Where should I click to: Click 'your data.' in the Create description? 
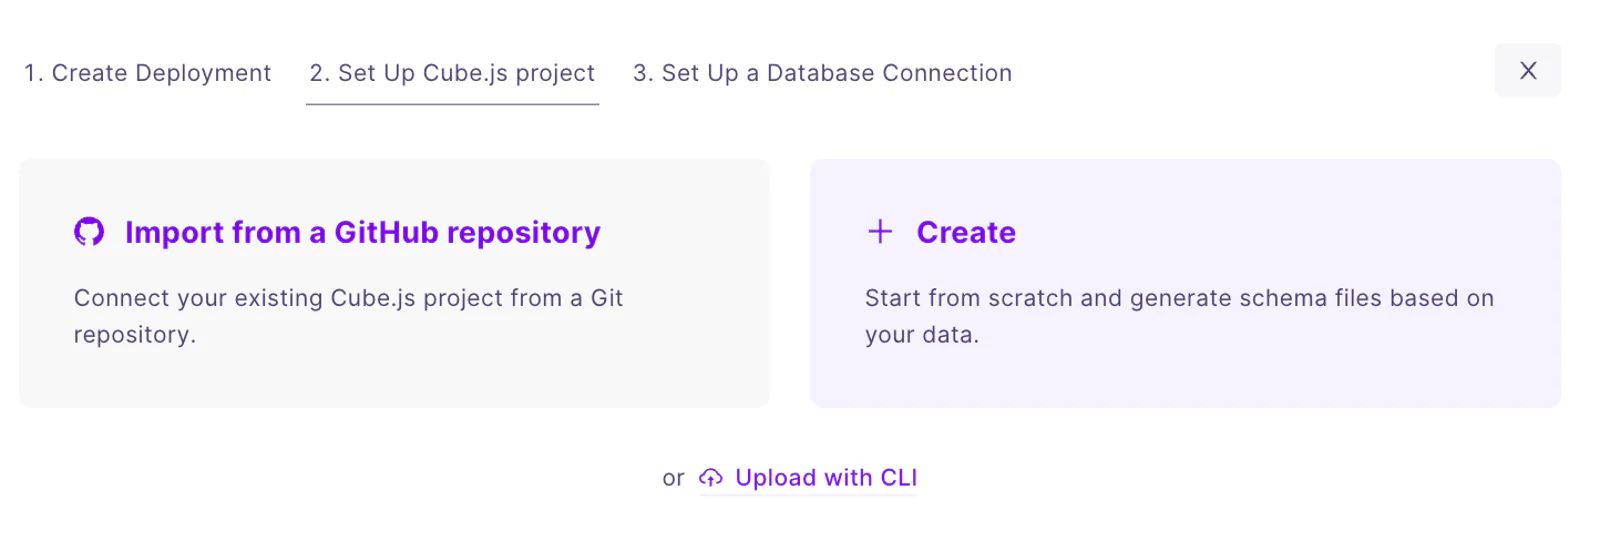tap(922, 335)
